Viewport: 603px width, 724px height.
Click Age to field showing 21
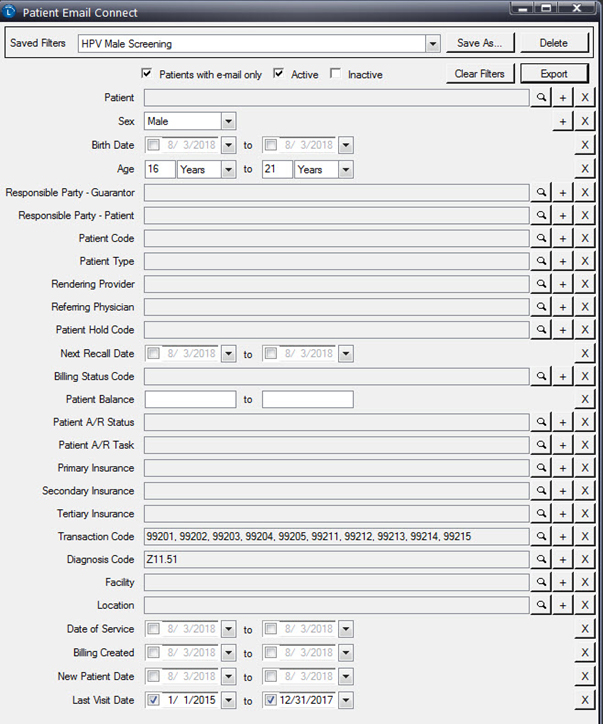pos(277,169)
